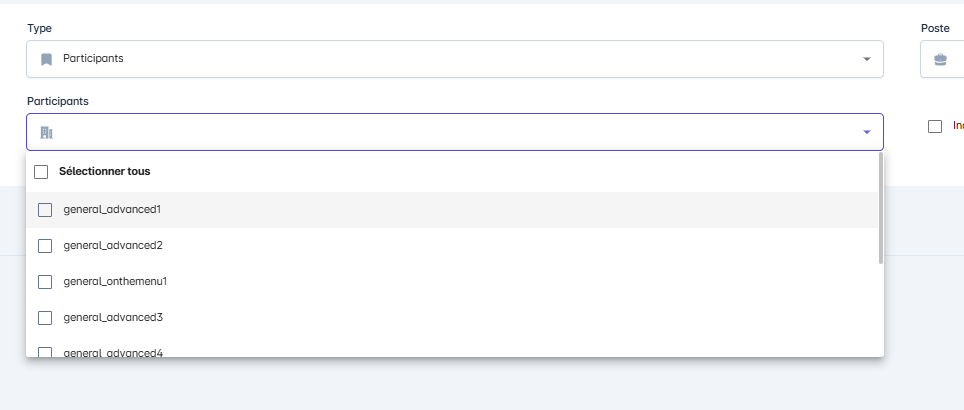This screenshot has height=410, width=964.
Task: Click the building icon in Participants field
Action: pos(46,132)
